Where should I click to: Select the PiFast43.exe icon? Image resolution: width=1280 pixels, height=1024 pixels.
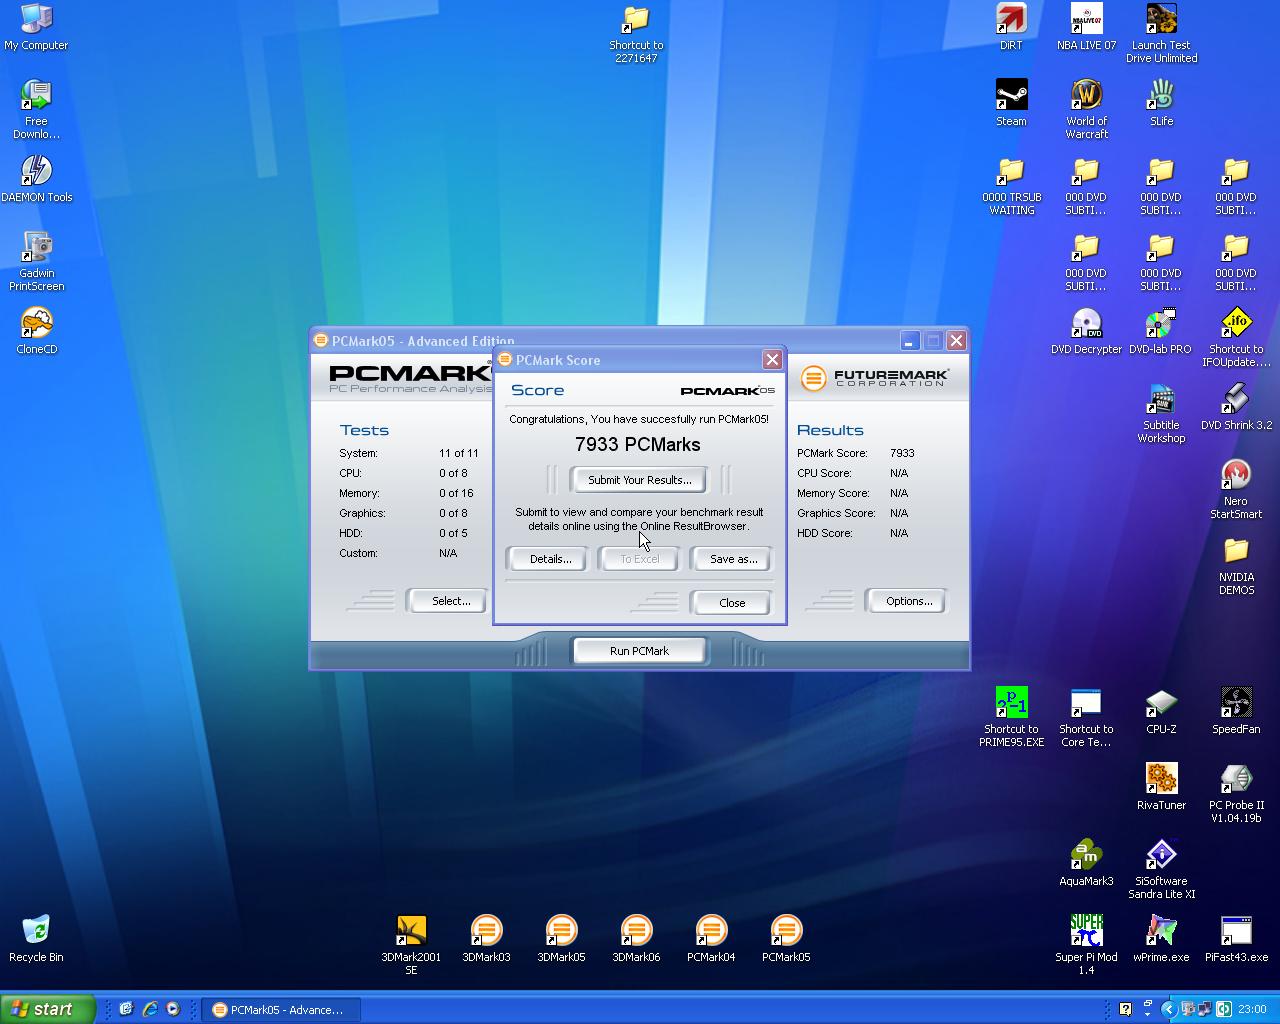(1236, 939)
